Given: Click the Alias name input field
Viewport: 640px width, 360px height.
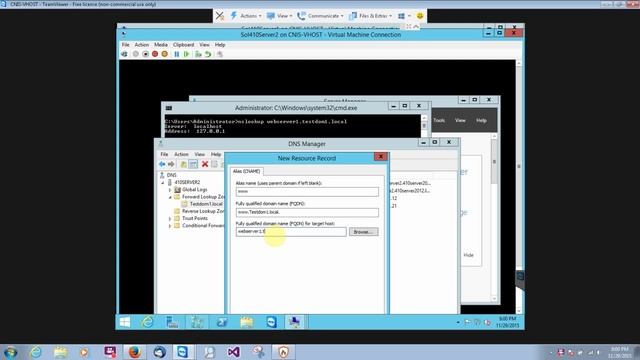Looking at the screenshot, I should (x=307, y=191).
